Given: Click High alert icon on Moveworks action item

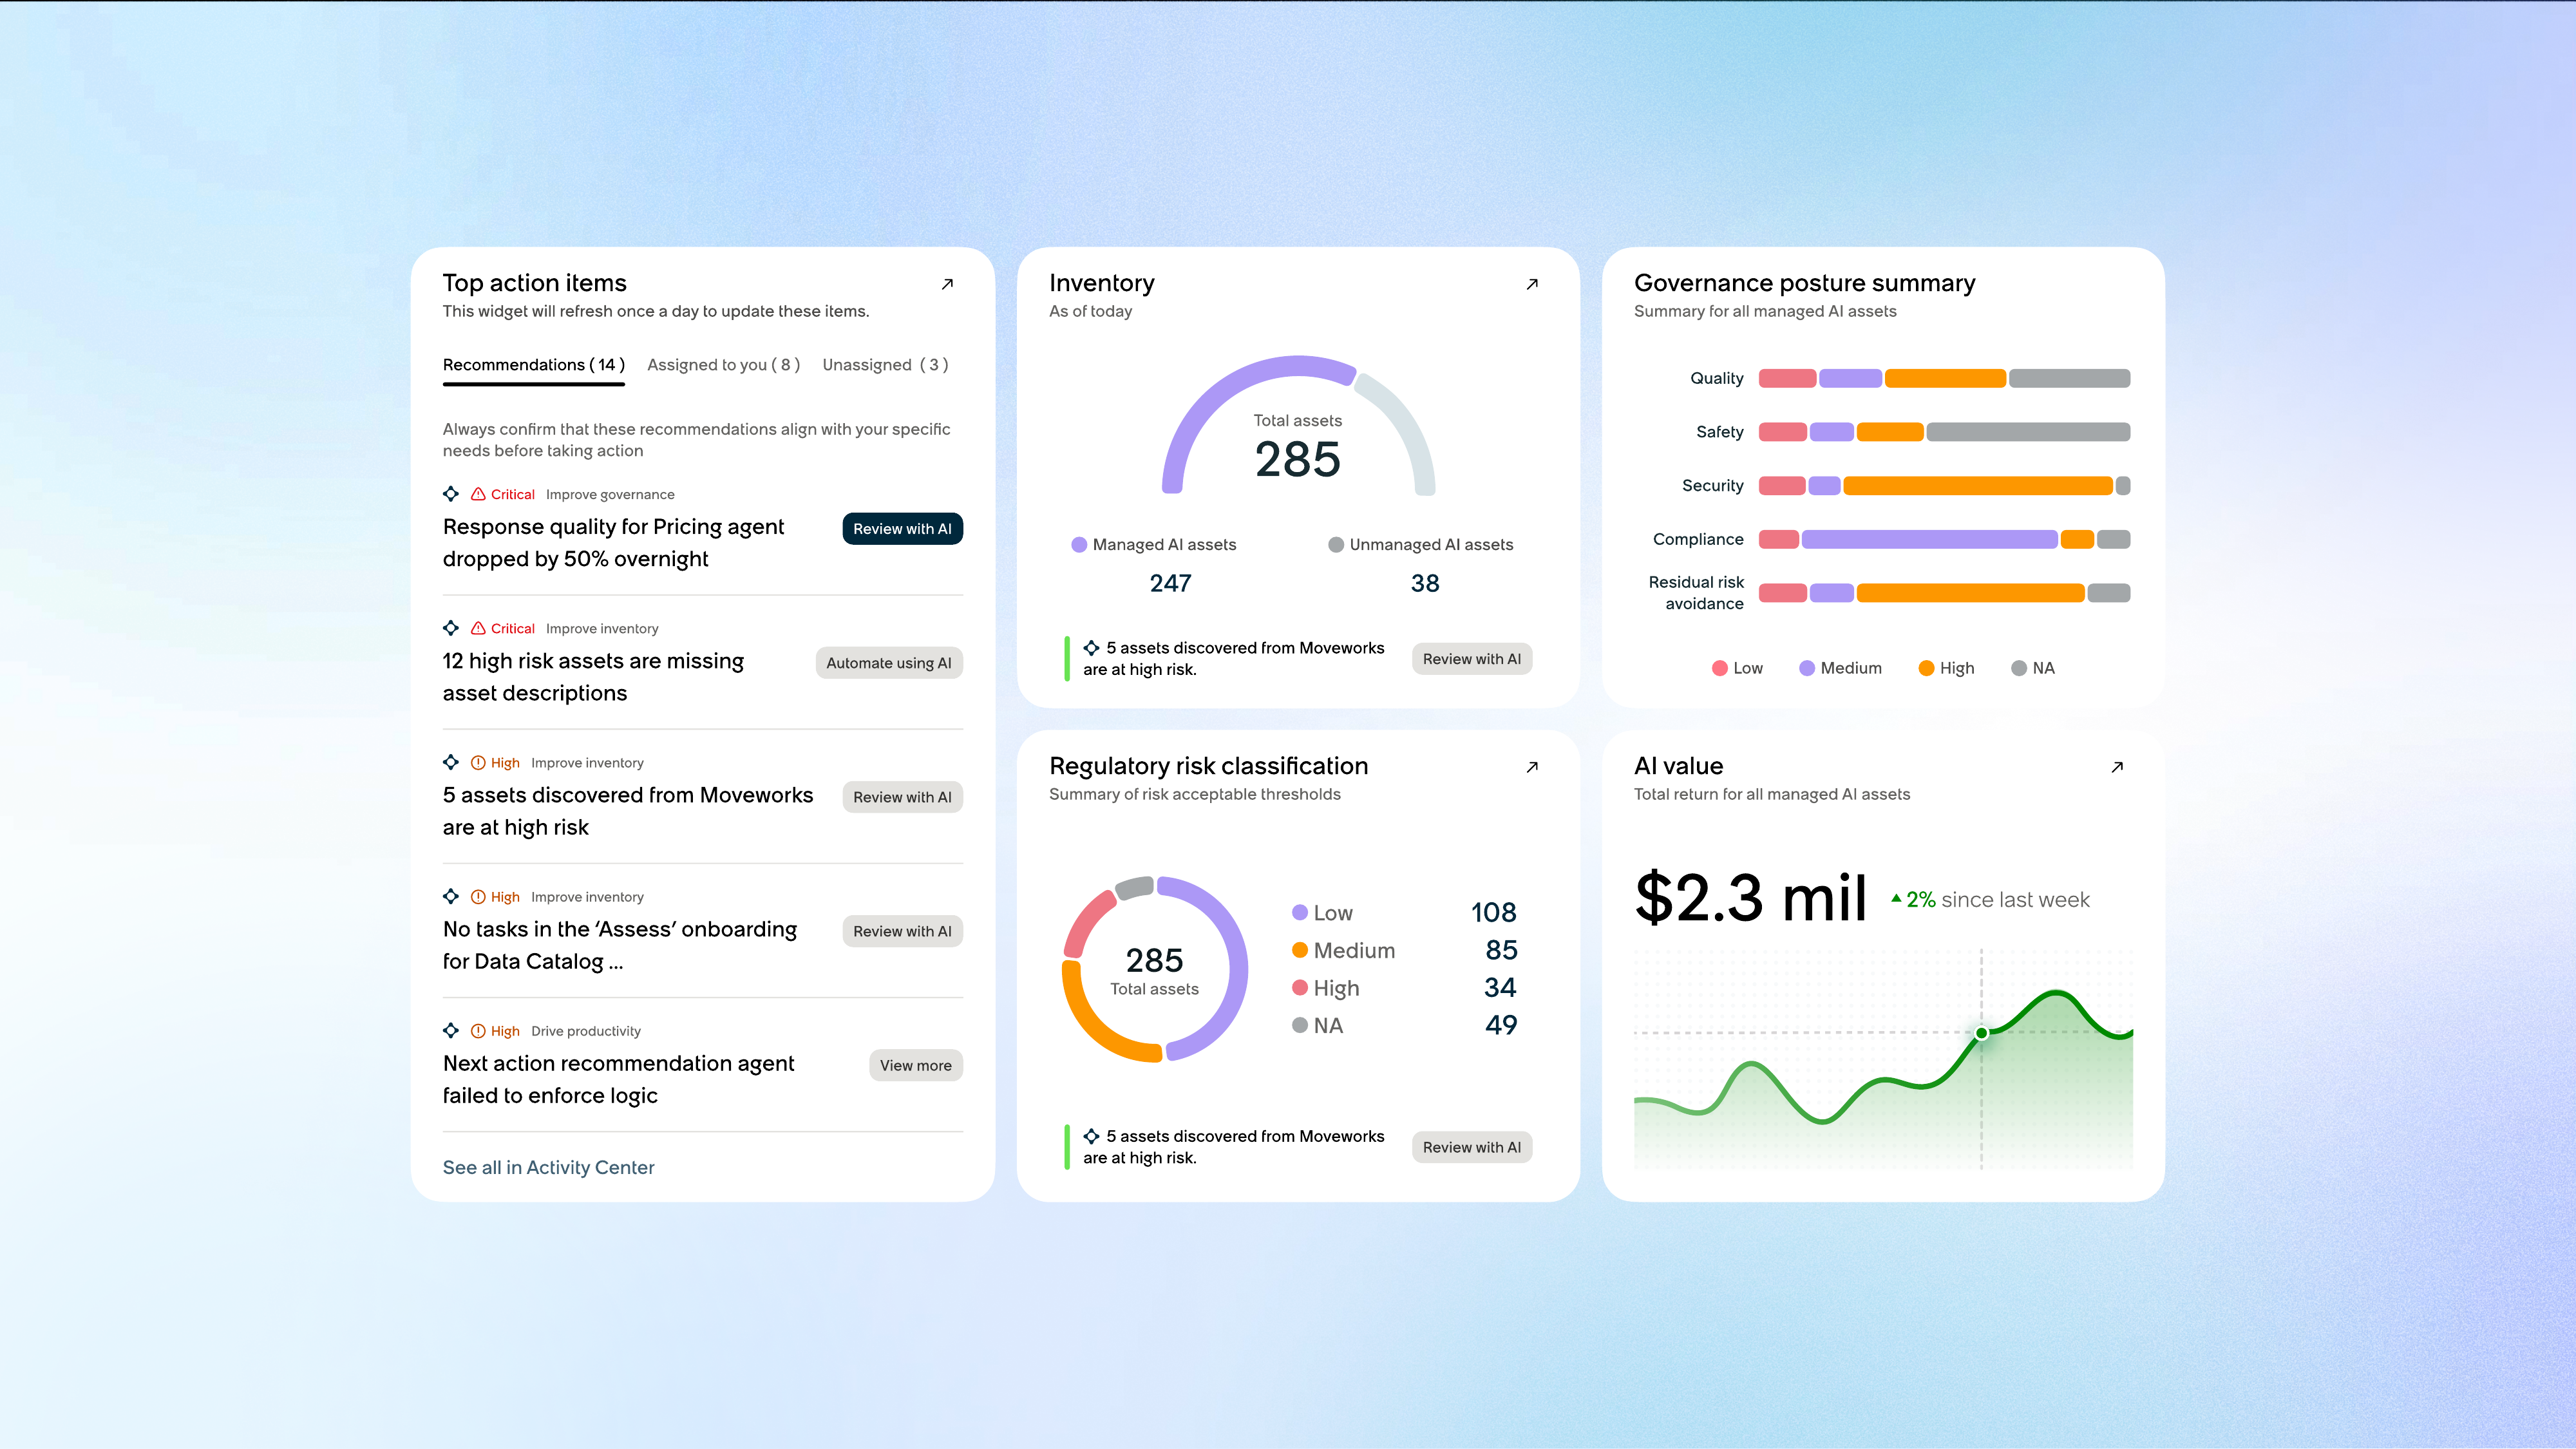Looking at the screenshot, I should (478, 762).
